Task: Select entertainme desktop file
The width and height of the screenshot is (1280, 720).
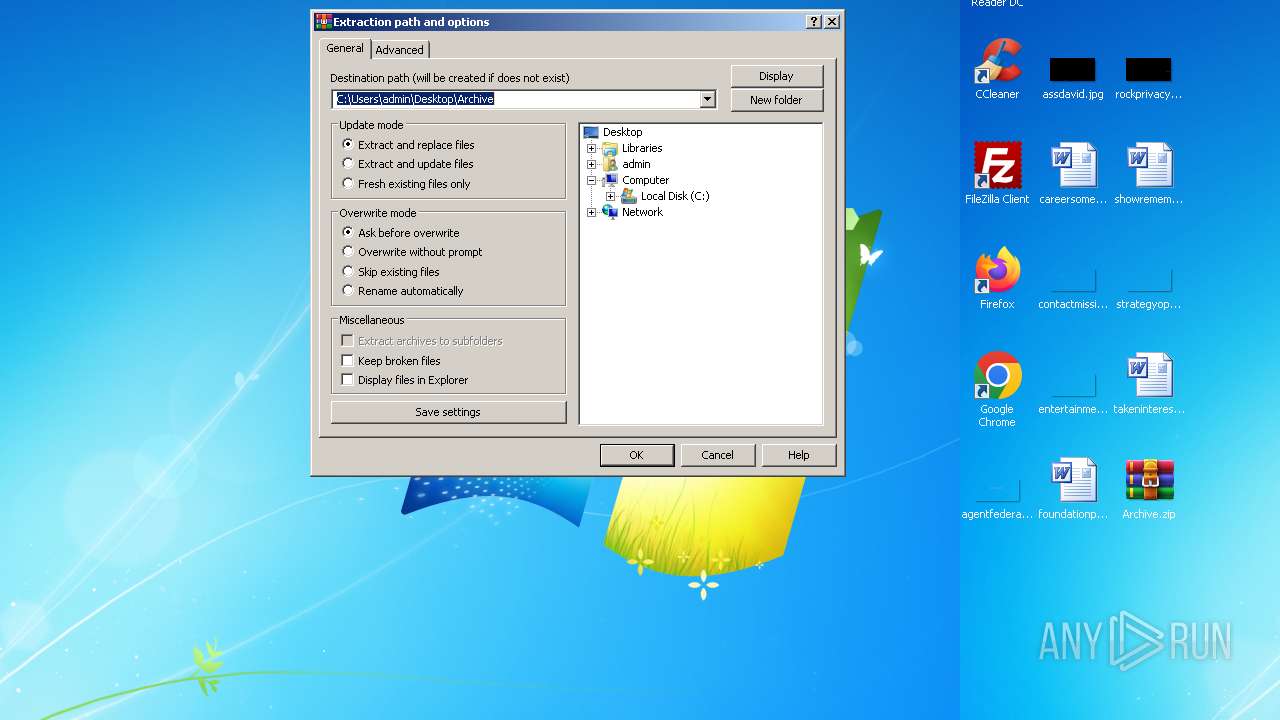Action: 1073,393
